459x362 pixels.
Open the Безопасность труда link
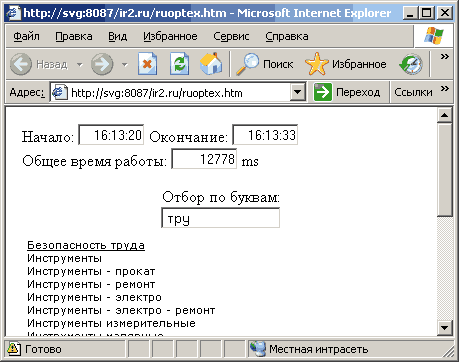point(86,245)
